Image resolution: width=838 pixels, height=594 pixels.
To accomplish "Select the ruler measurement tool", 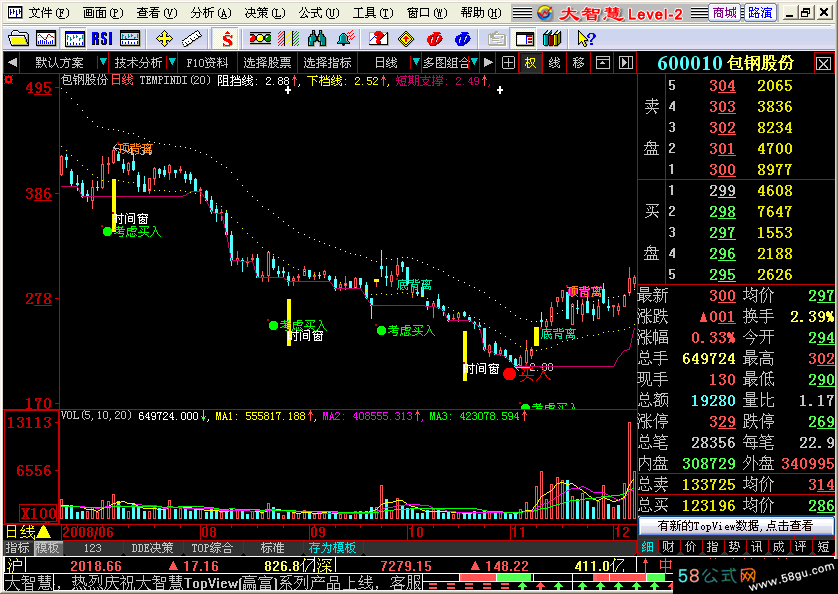I will 191,38.
